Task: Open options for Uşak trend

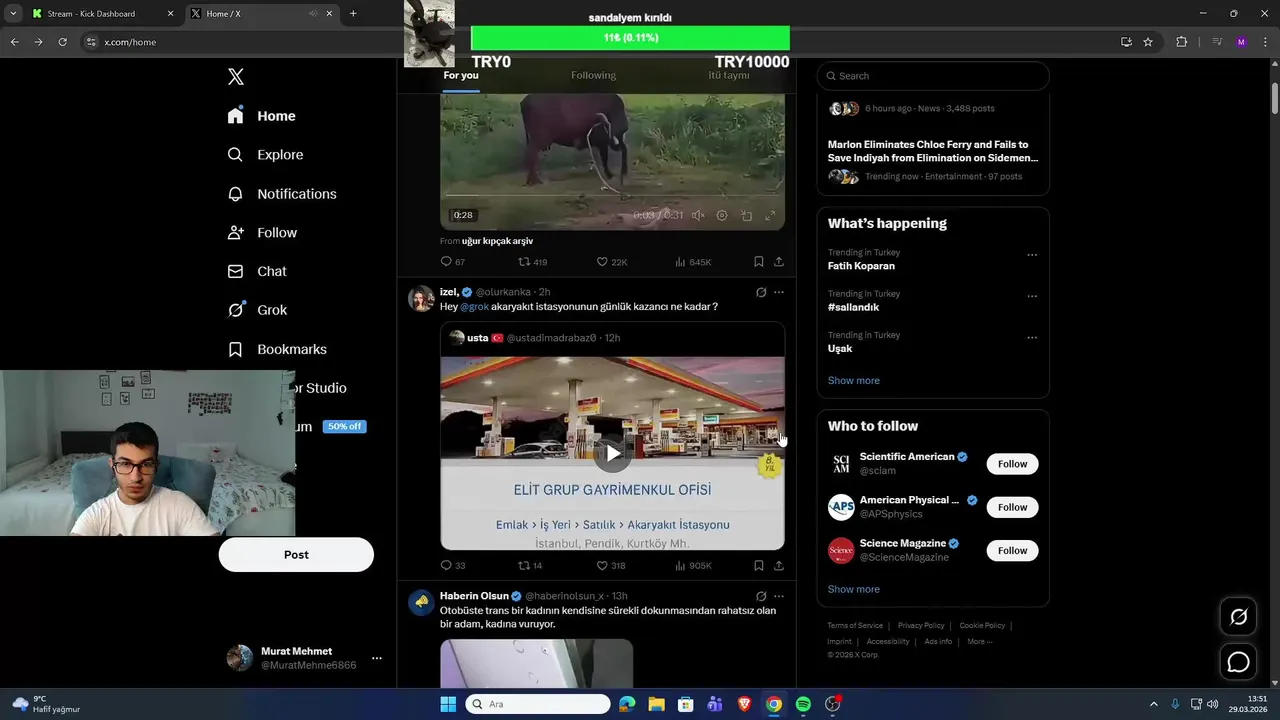Action: (x=1032, y=337)
